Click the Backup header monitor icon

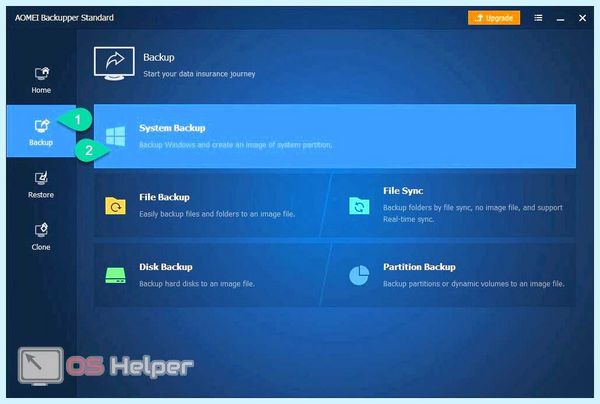pyautogui.click(x=114, y=64)
